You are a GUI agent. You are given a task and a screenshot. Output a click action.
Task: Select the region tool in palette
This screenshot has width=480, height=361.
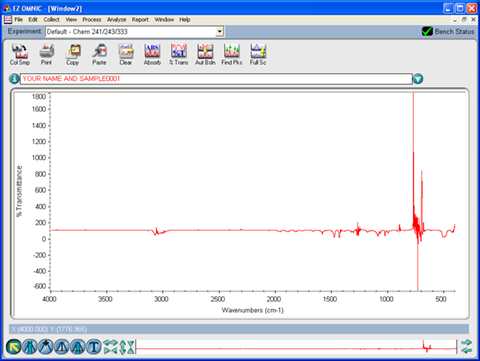(x=30, y=347)
